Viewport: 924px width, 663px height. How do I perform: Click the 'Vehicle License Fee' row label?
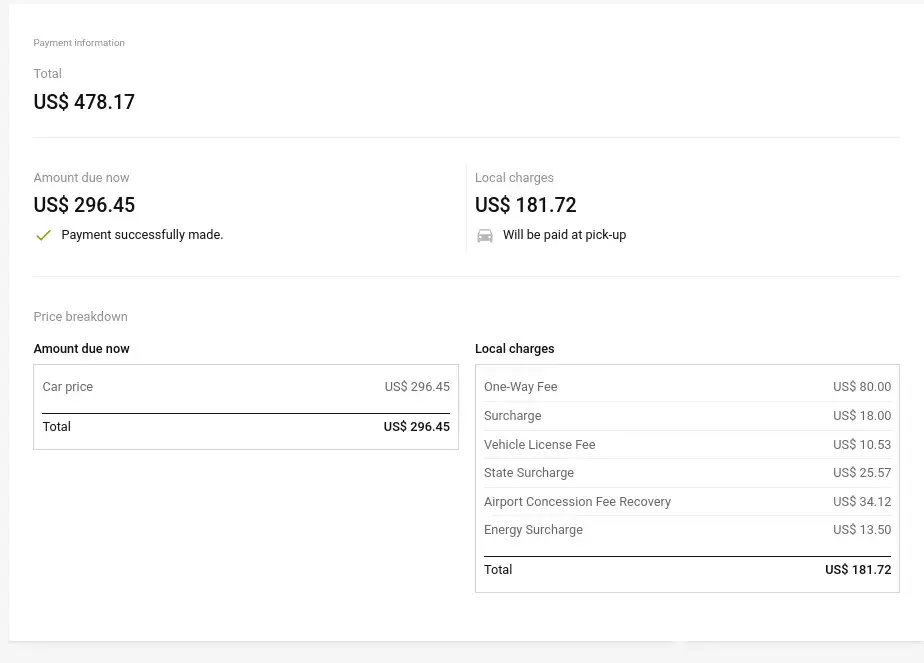click(539, 445)
